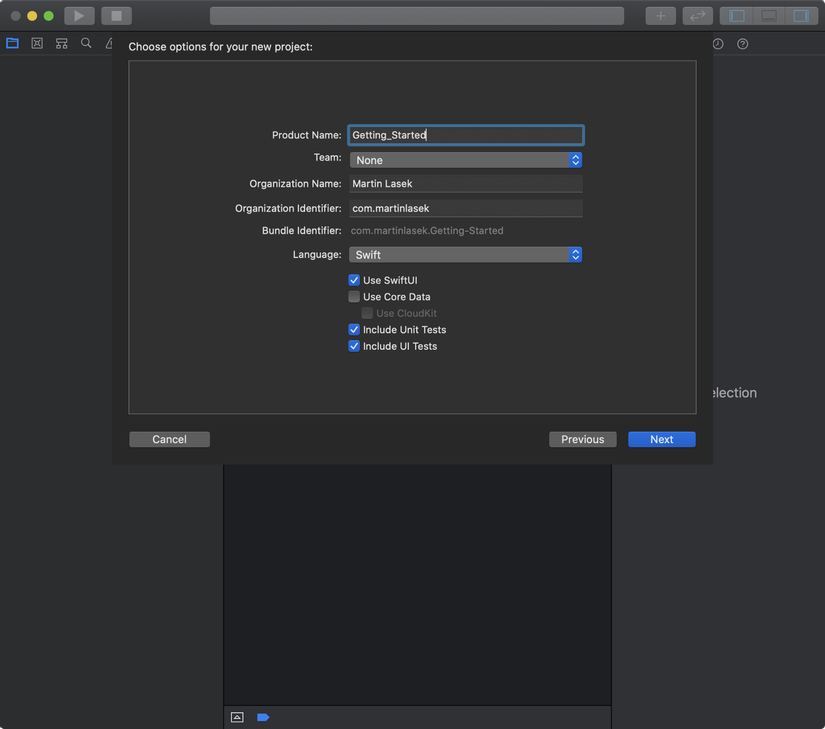Click the Next button
825x729 pixels.
pyautogui.click(x=661, y=439)
